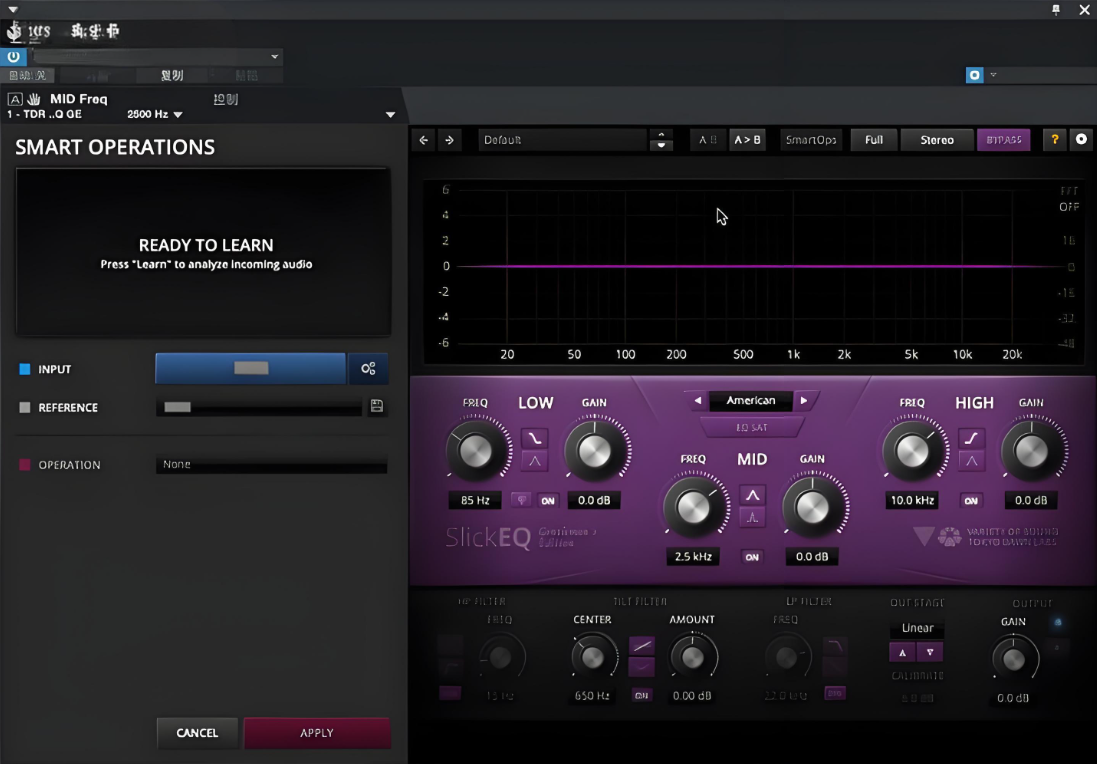Open the help question mark icon
Image resolution: width=1097 pixels, height=764 pixels.
click(1054, 139)
